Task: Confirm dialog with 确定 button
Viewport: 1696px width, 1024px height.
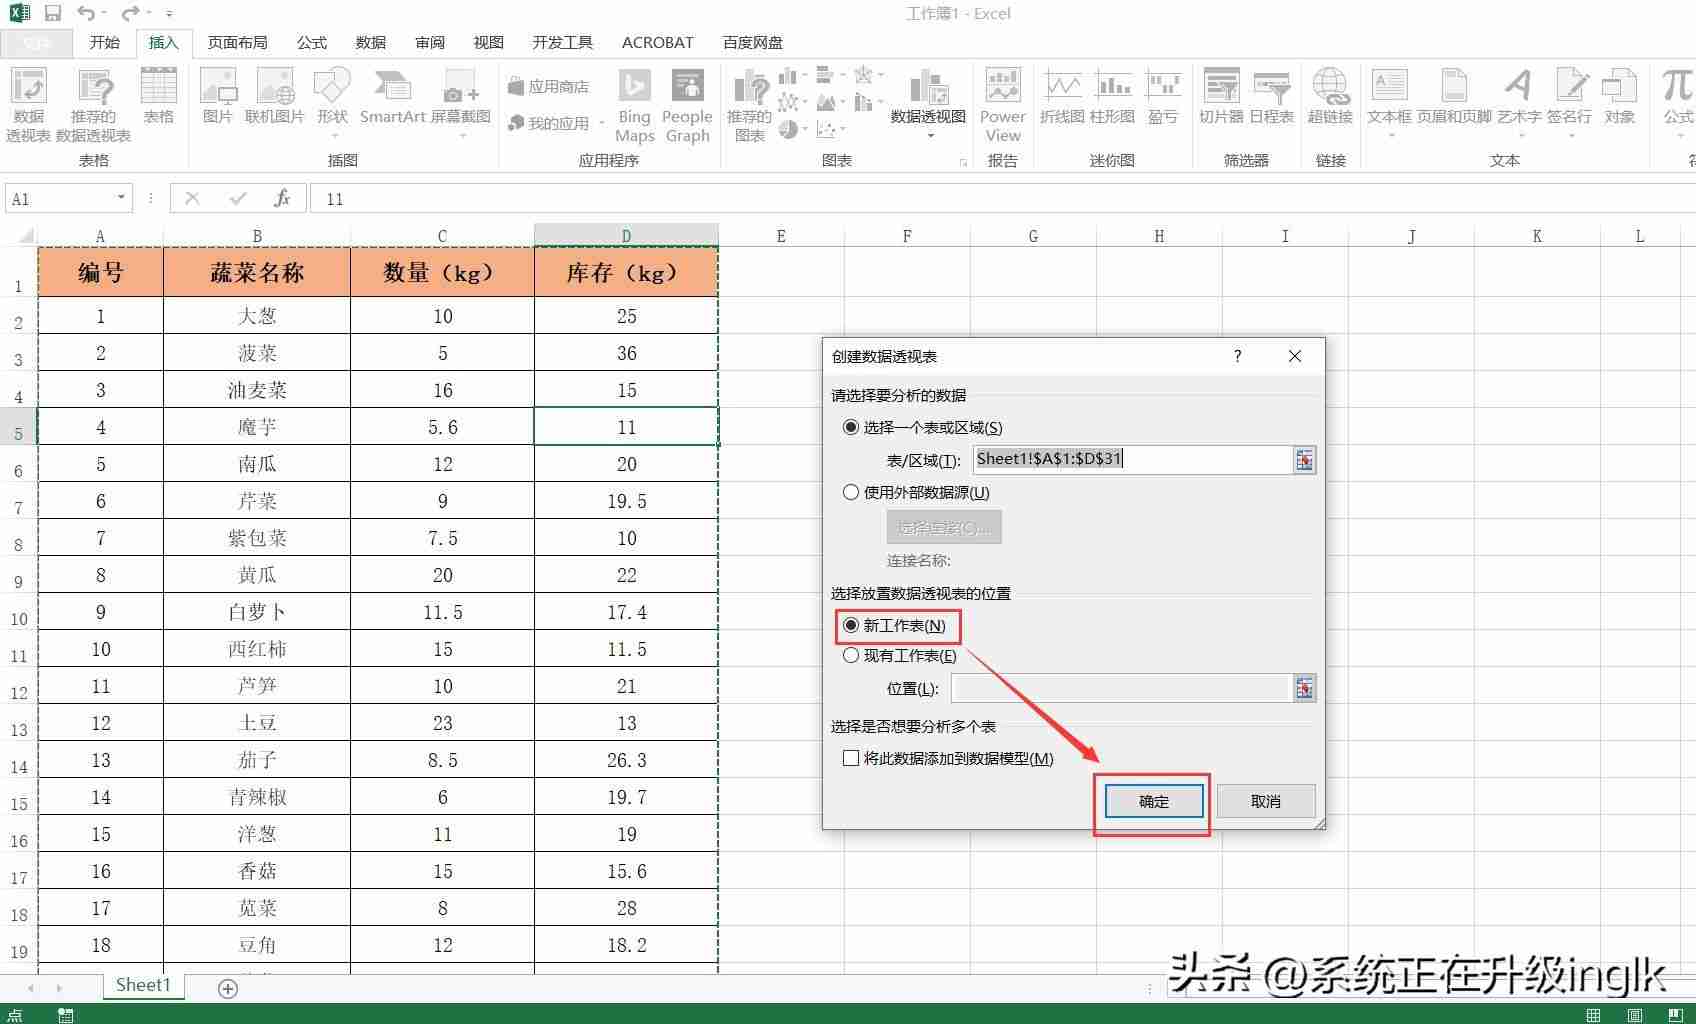Action: [1153, 801]
